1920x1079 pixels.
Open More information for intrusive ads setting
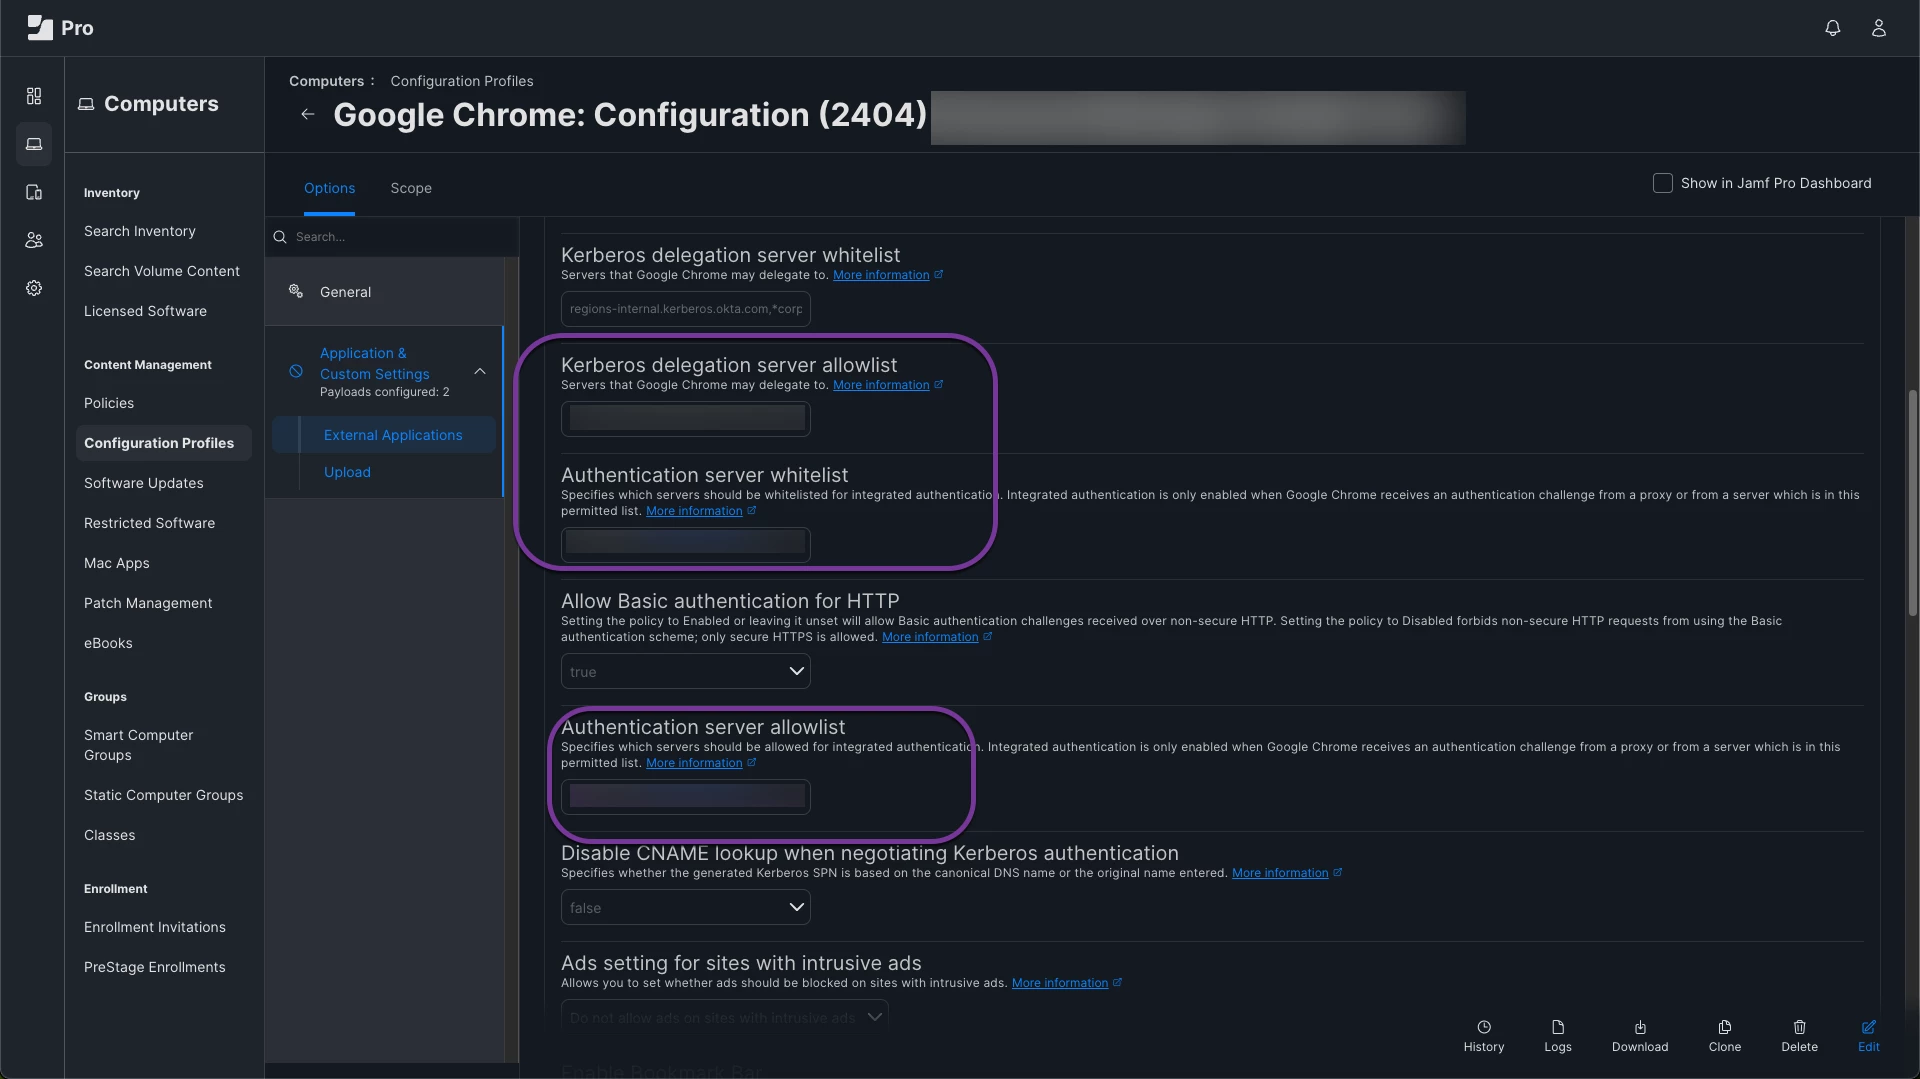click(1060, 983)
